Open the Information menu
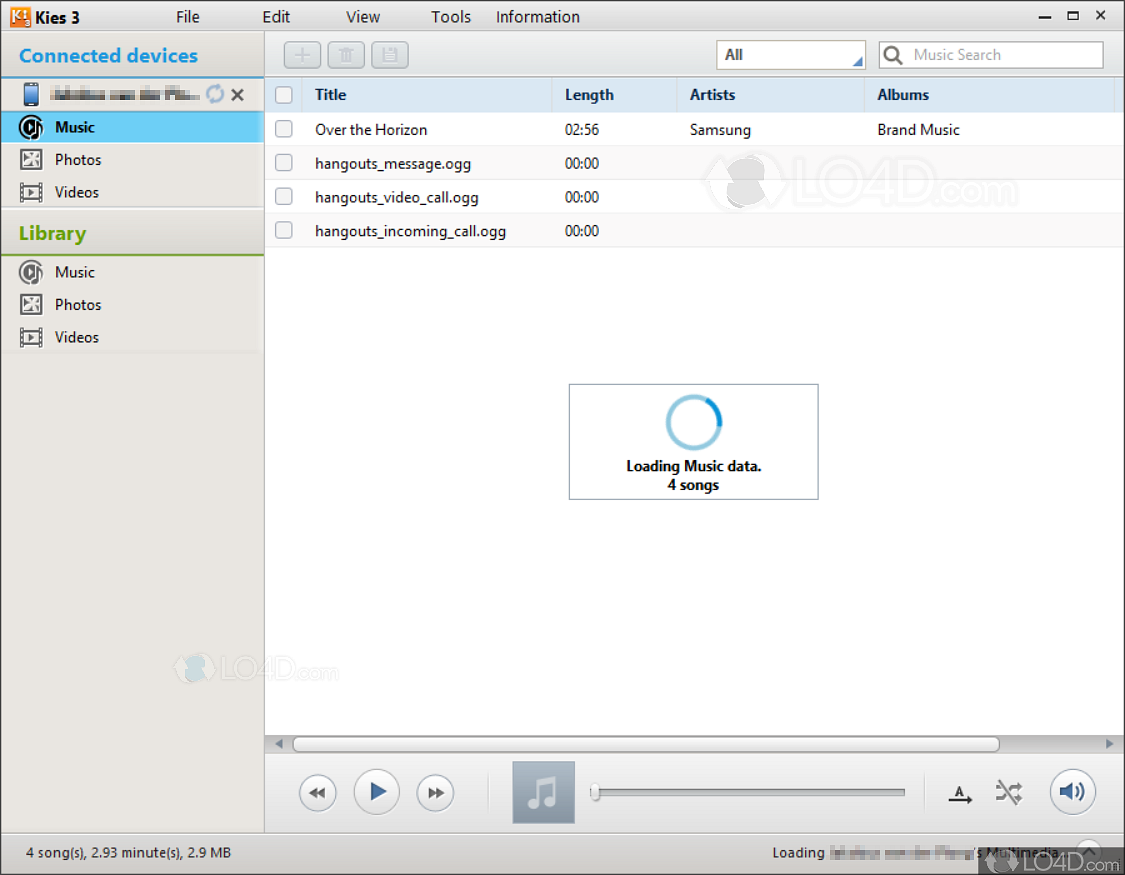Viewport: 1125px width, 875px height. click(537, 17)
